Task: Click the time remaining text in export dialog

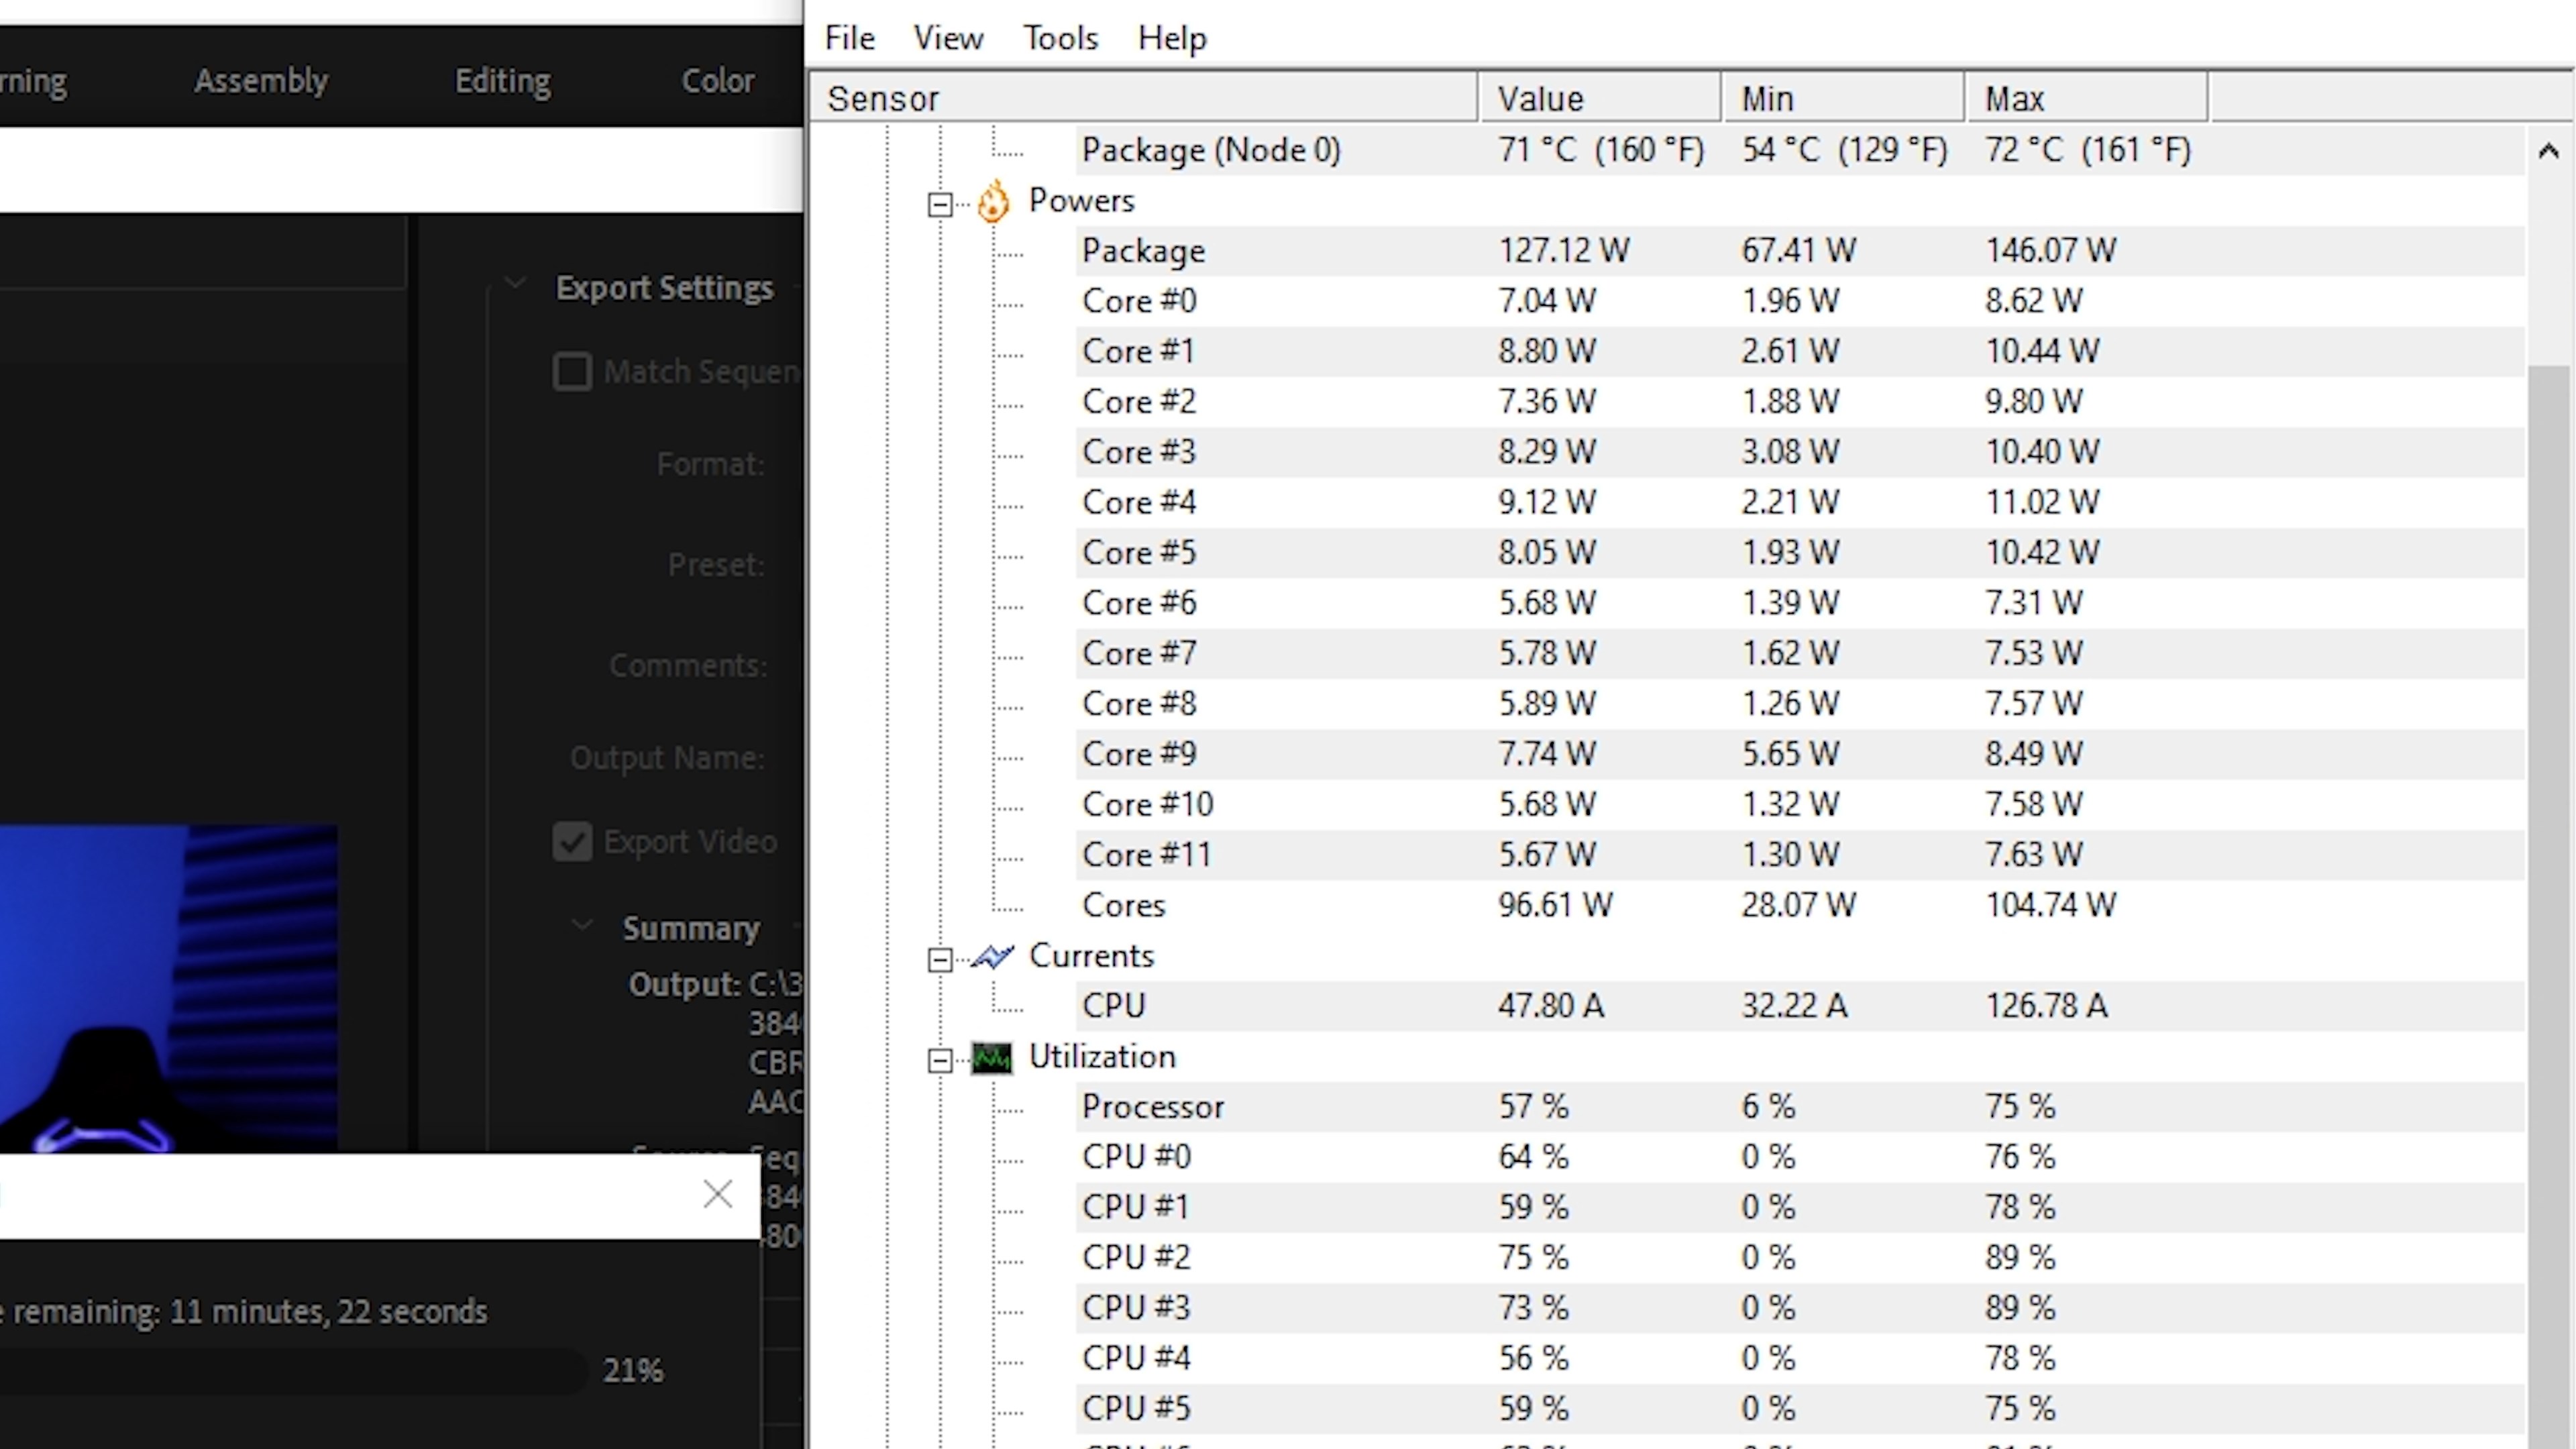Action: [243, 1311]
